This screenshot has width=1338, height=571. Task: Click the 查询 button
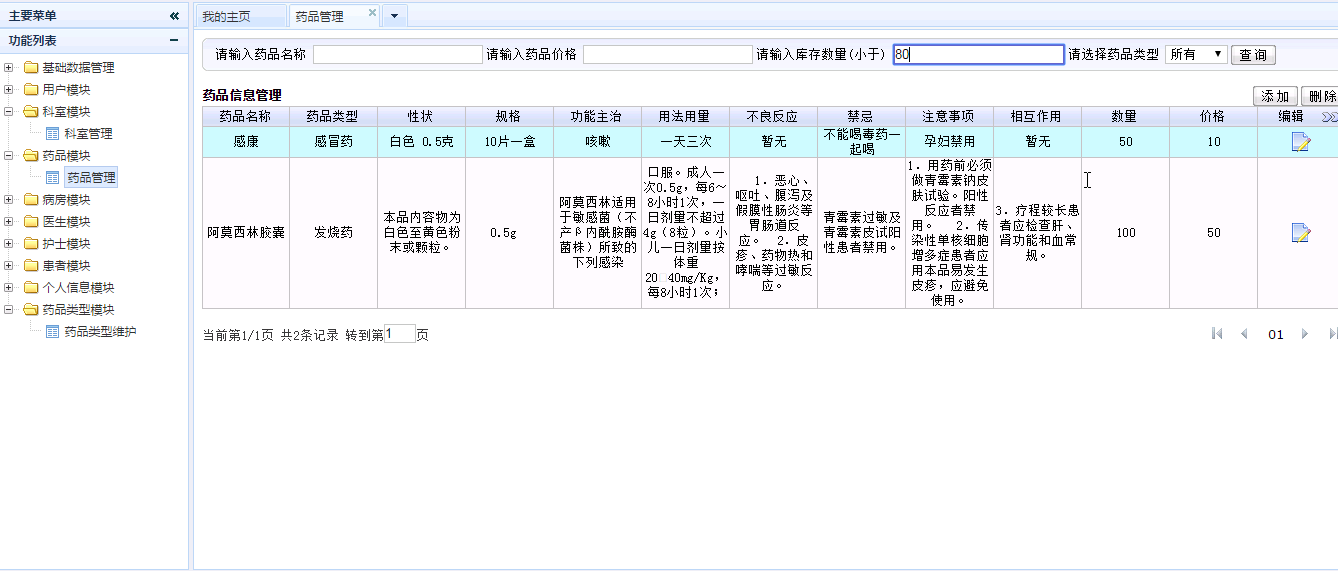pyautogui.click(x=1253, y=55)
